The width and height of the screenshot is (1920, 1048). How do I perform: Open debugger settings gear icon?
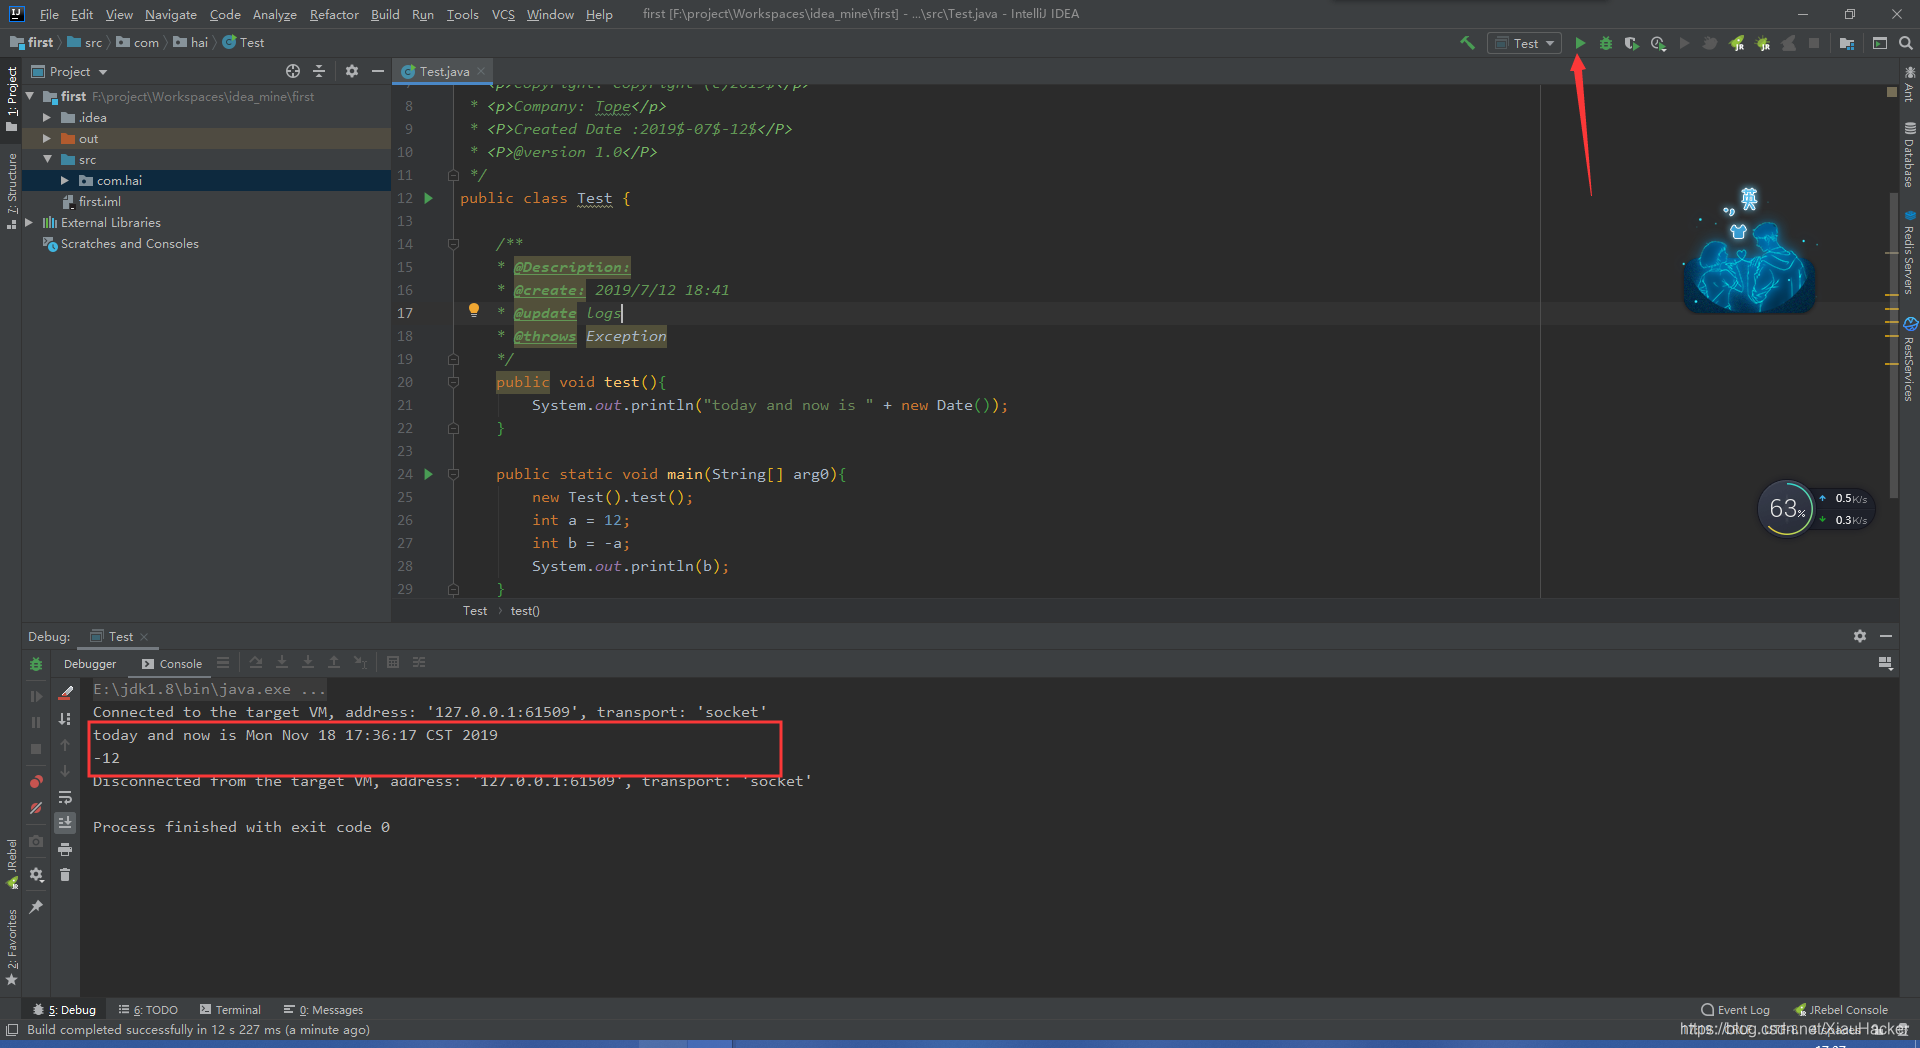pos(36,875)
